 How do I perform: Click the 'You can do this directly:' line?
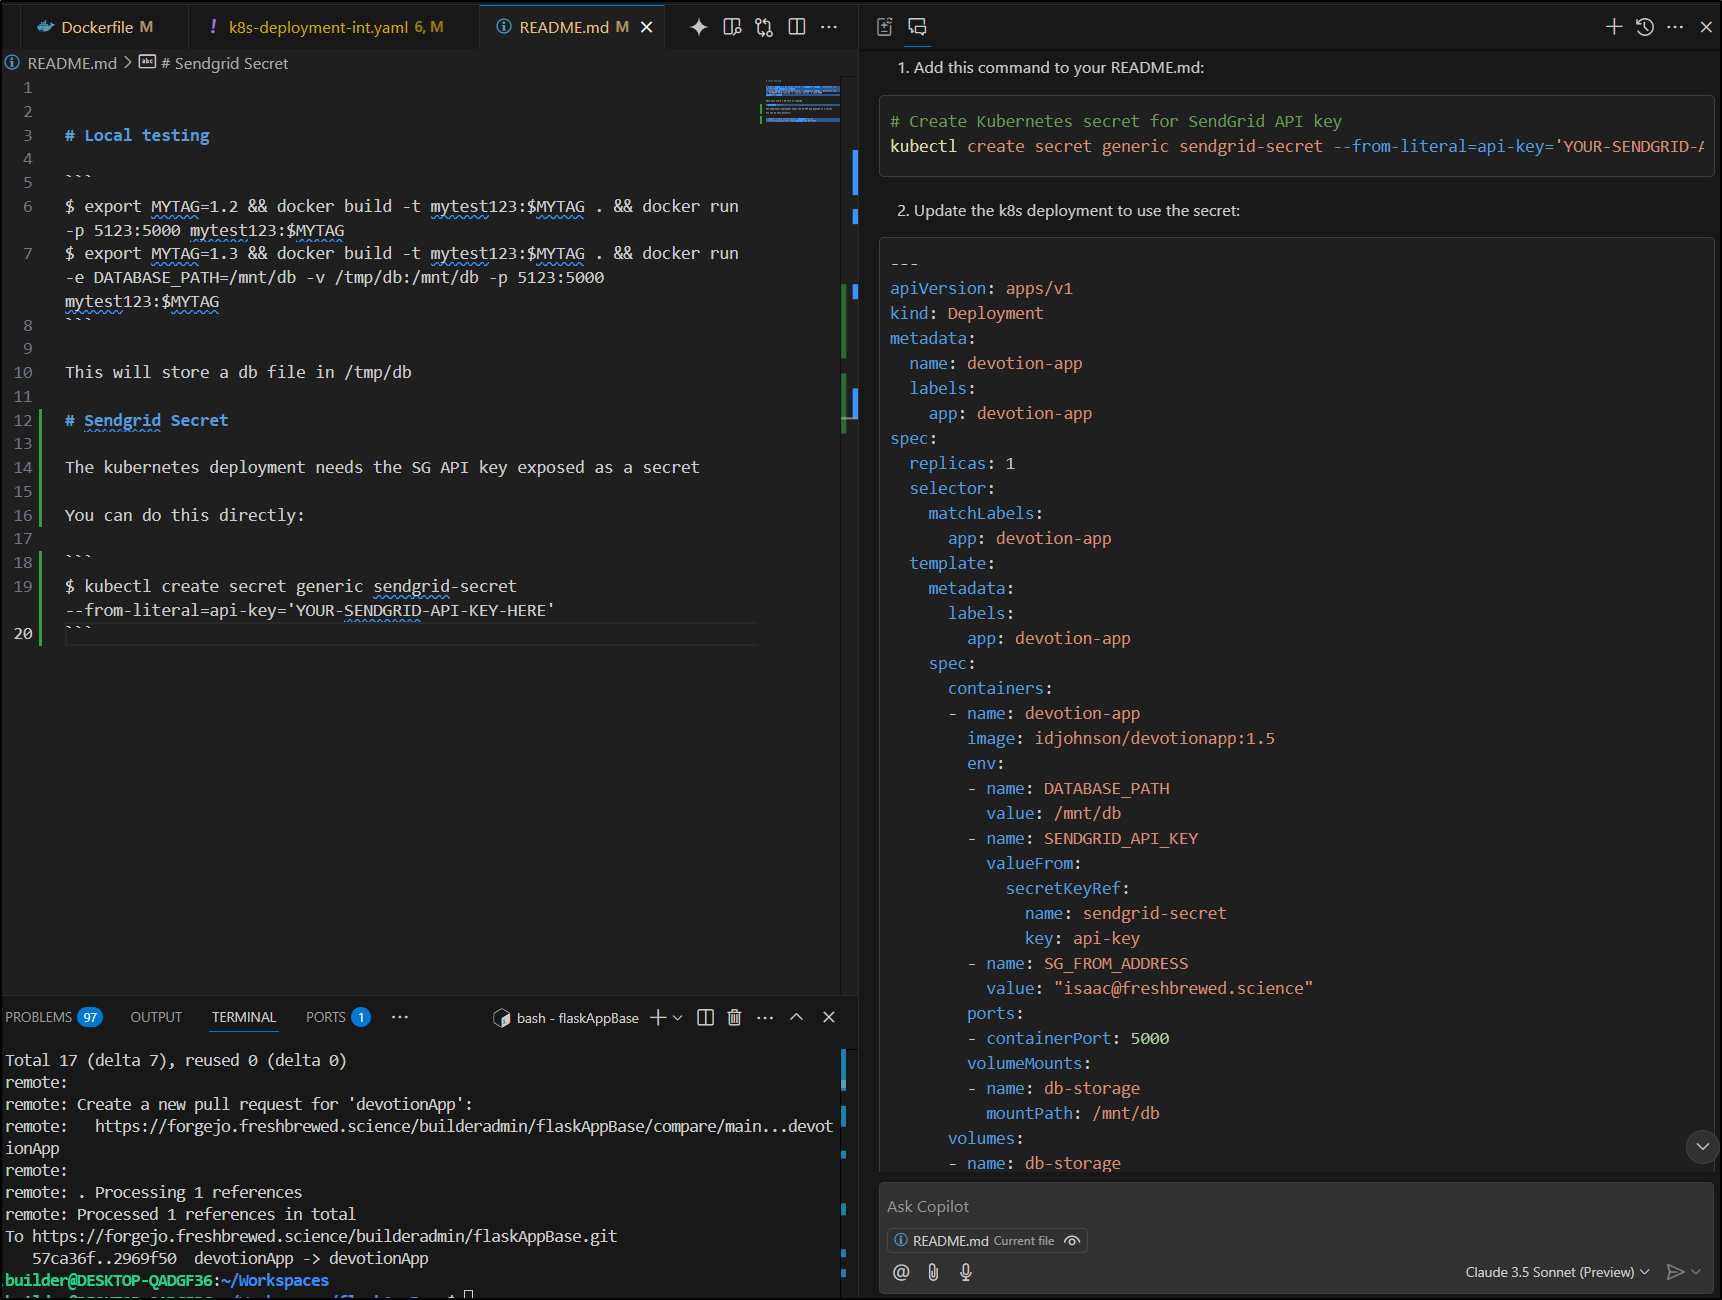(184, 515)
